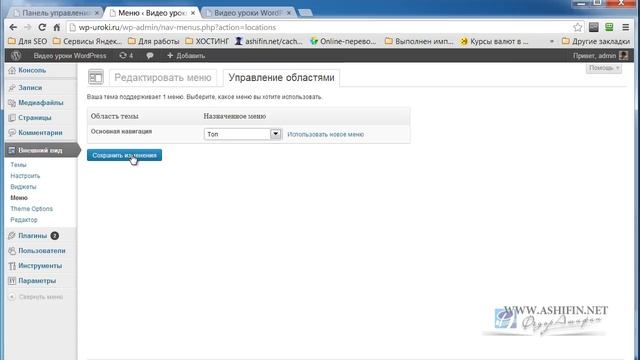Click the admin avatar in the admin bar
This screenshot has width=640, height=360.
click(623, 56)
